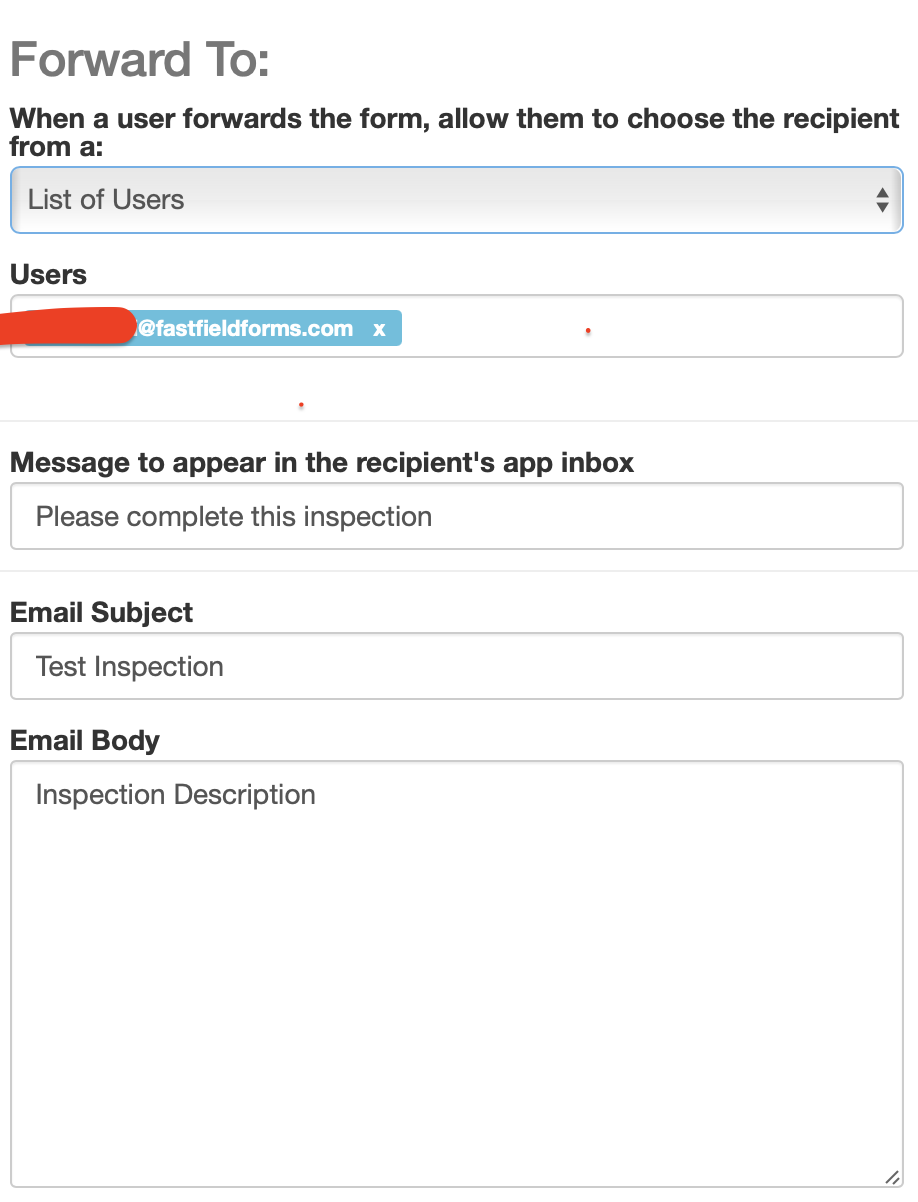Click the Forward To heading
Screen dimensions: 918x1202
coord(140,61)
